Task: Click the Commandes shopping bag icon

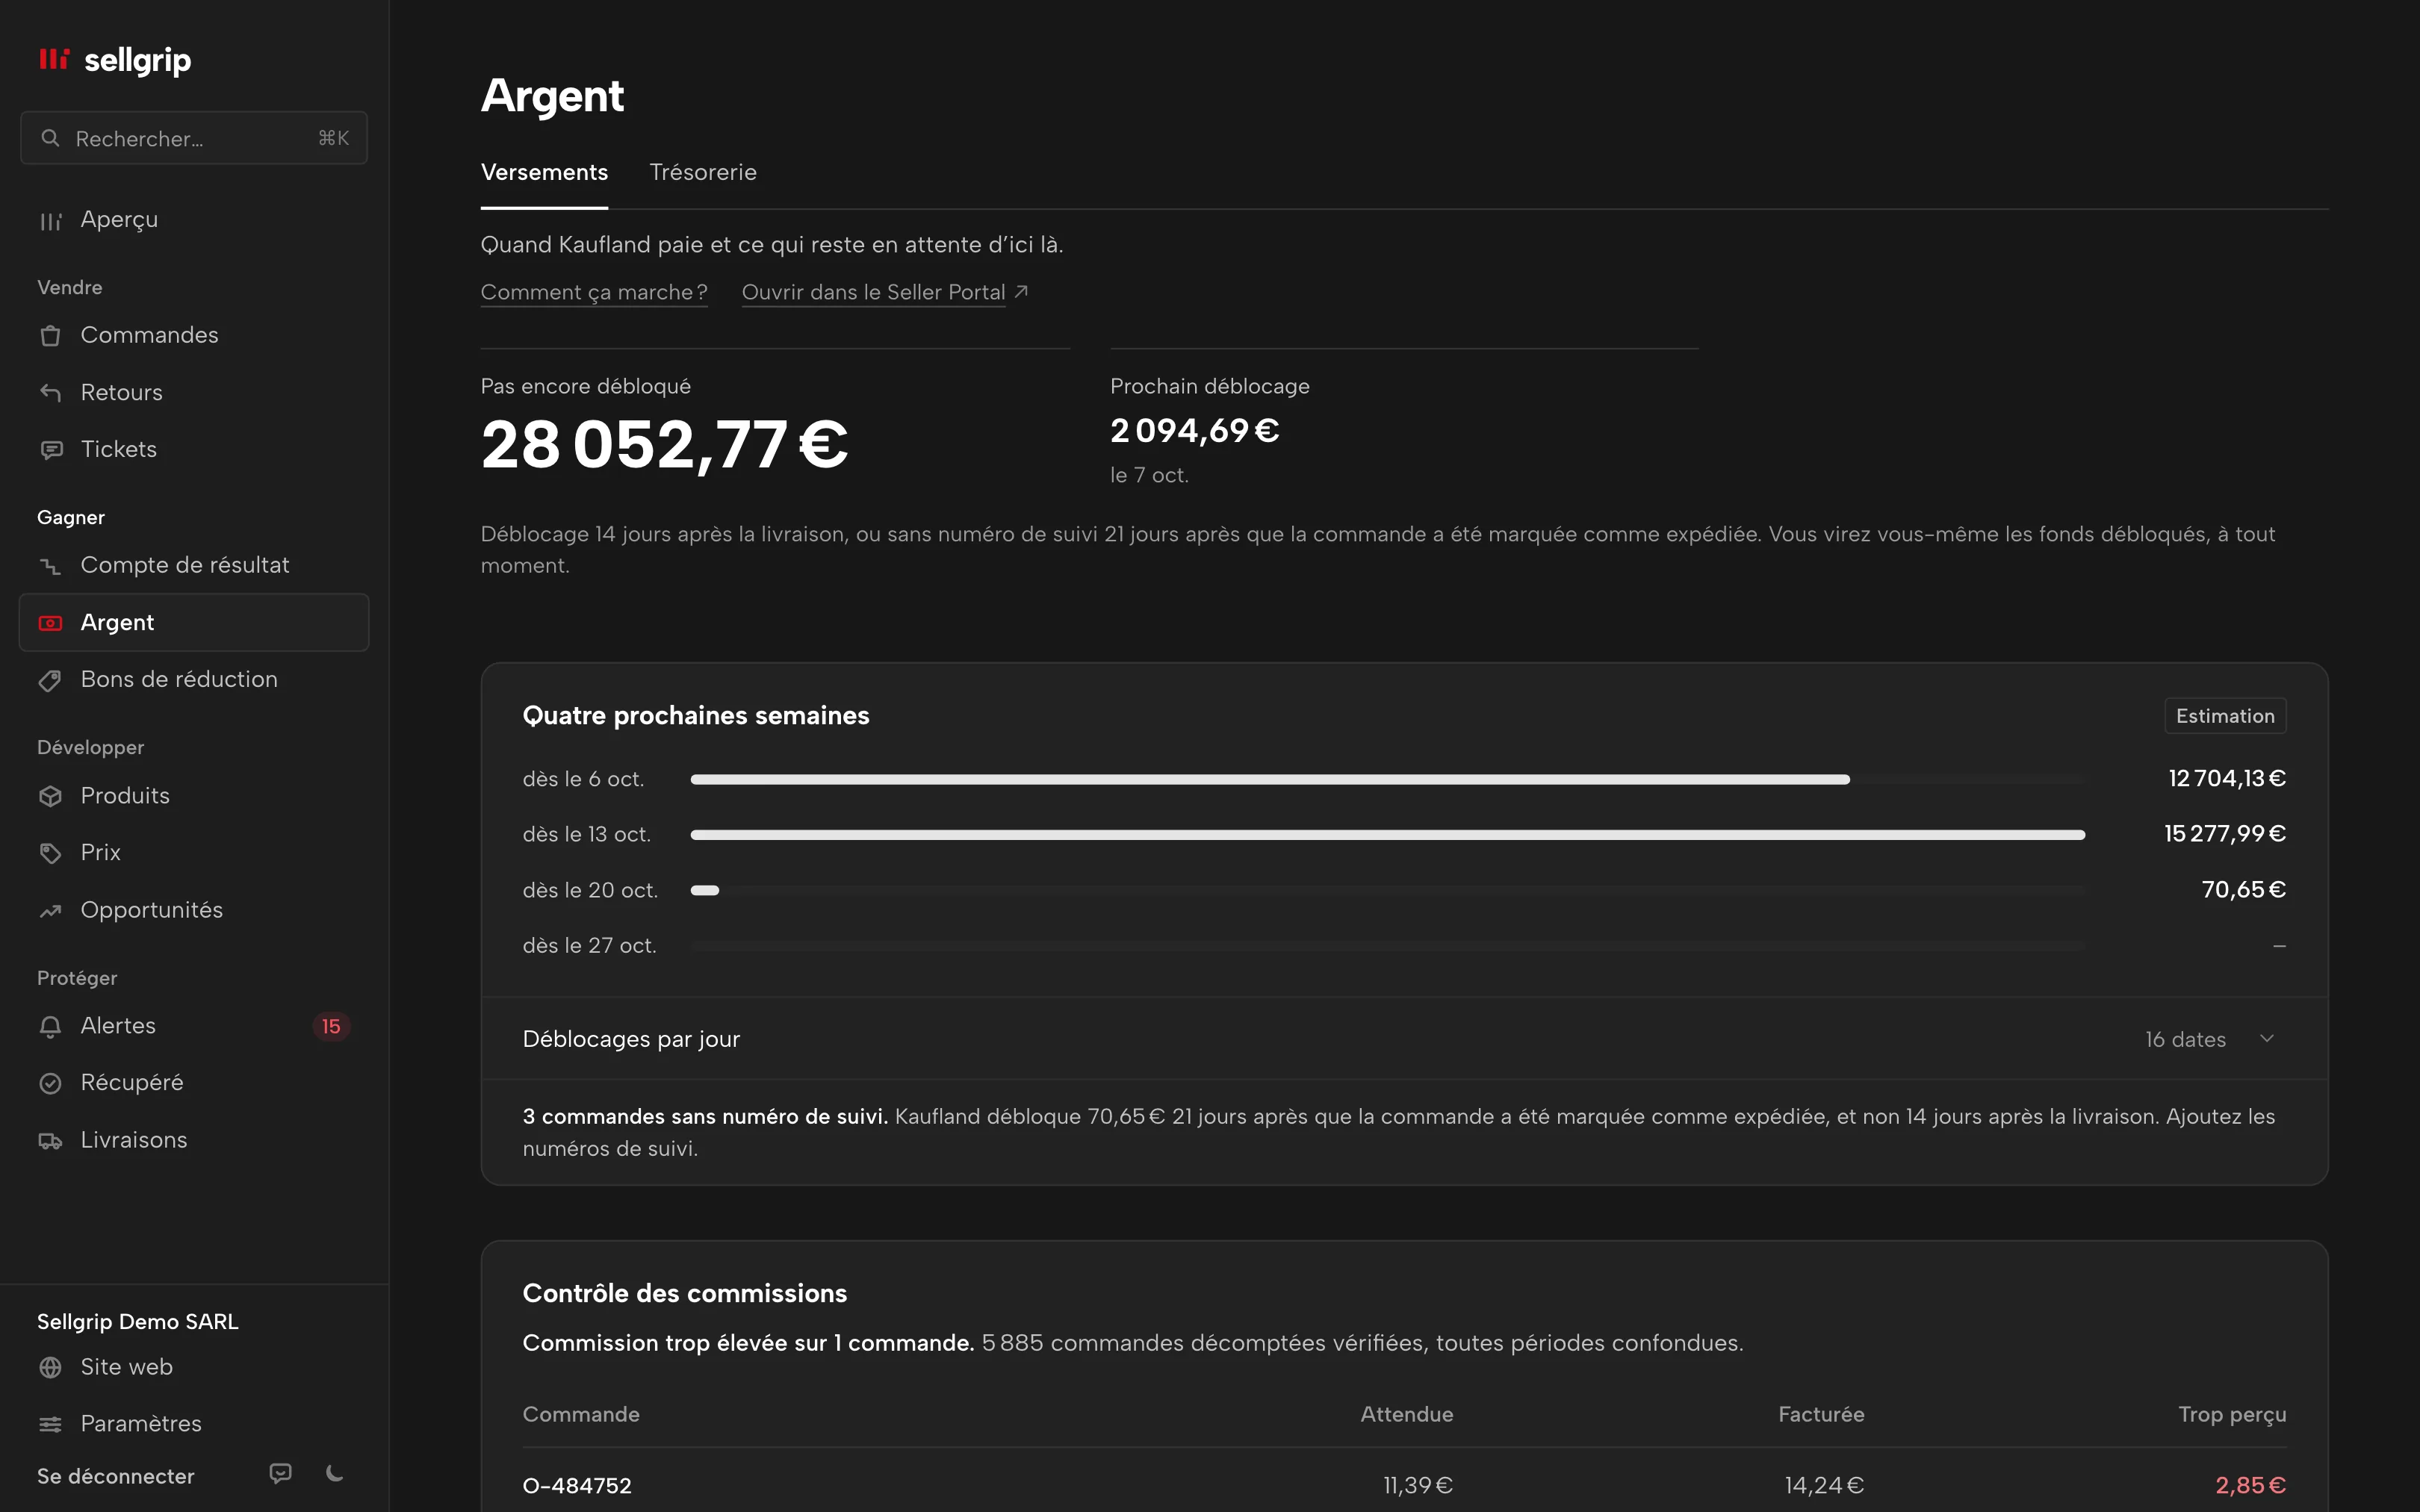Action: (x=50, y=335)
